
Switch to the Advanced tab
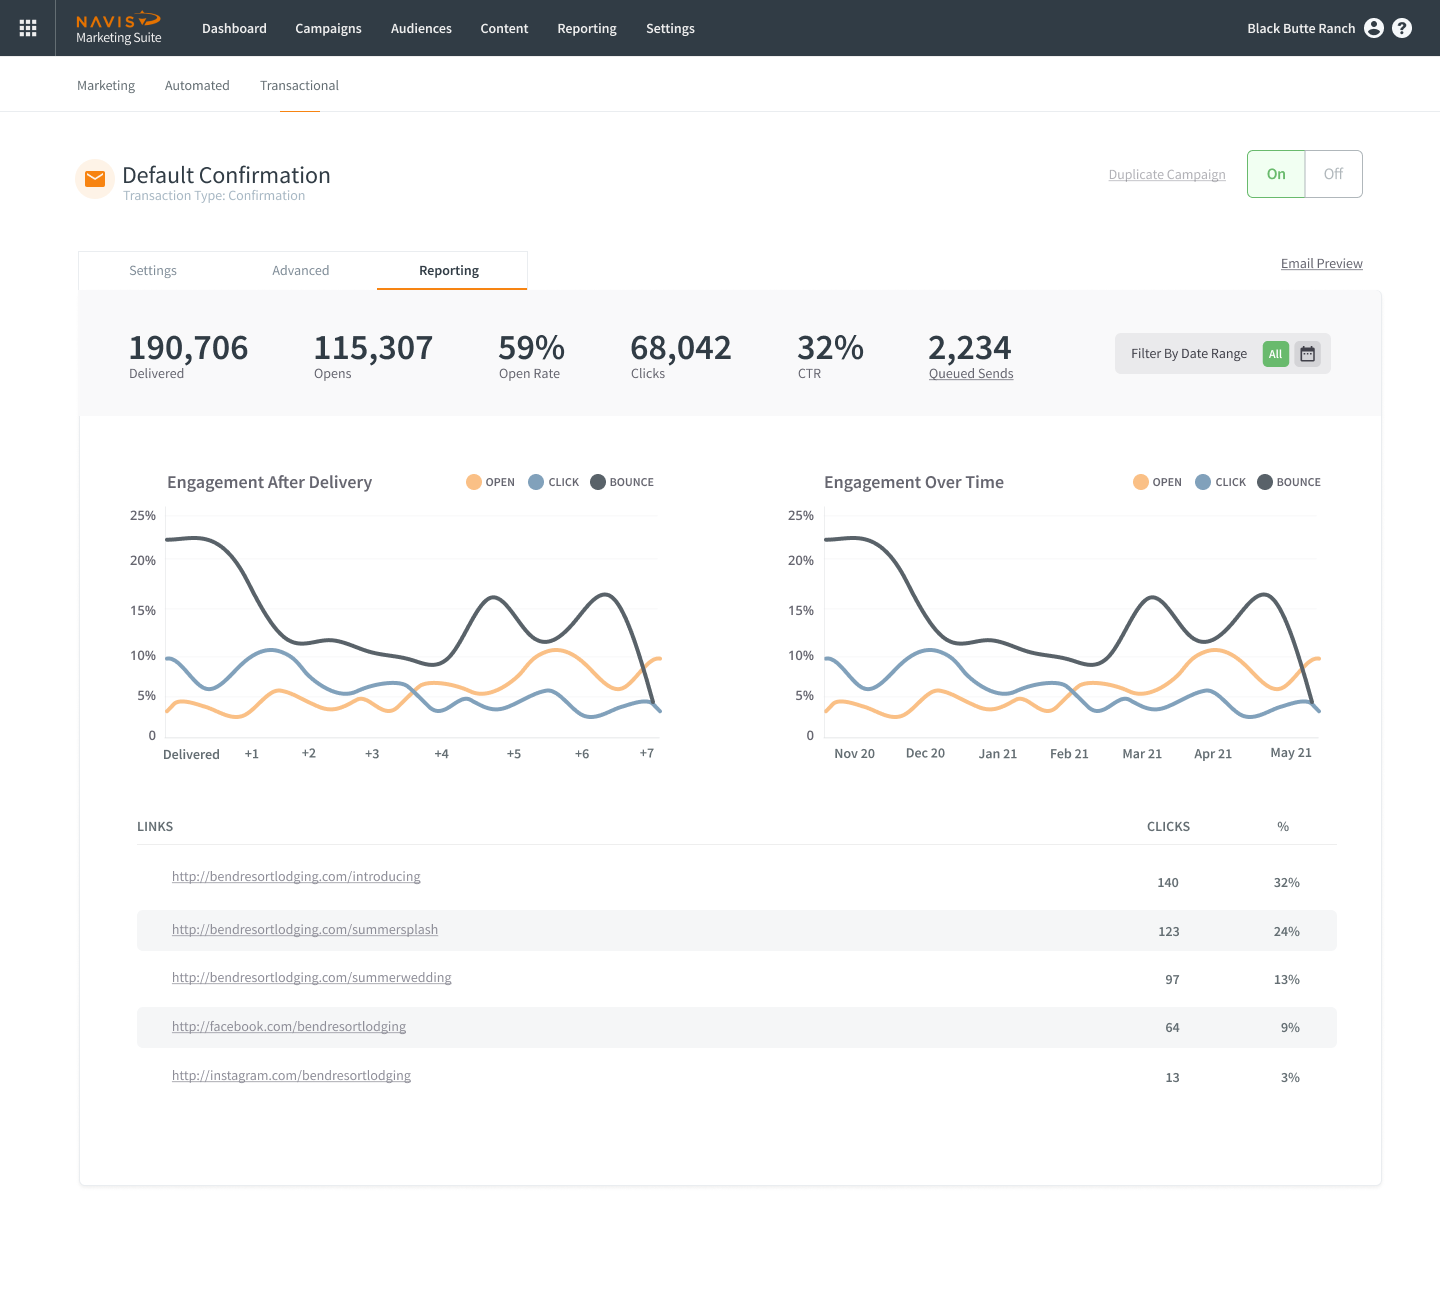click(x=300, y=271)
